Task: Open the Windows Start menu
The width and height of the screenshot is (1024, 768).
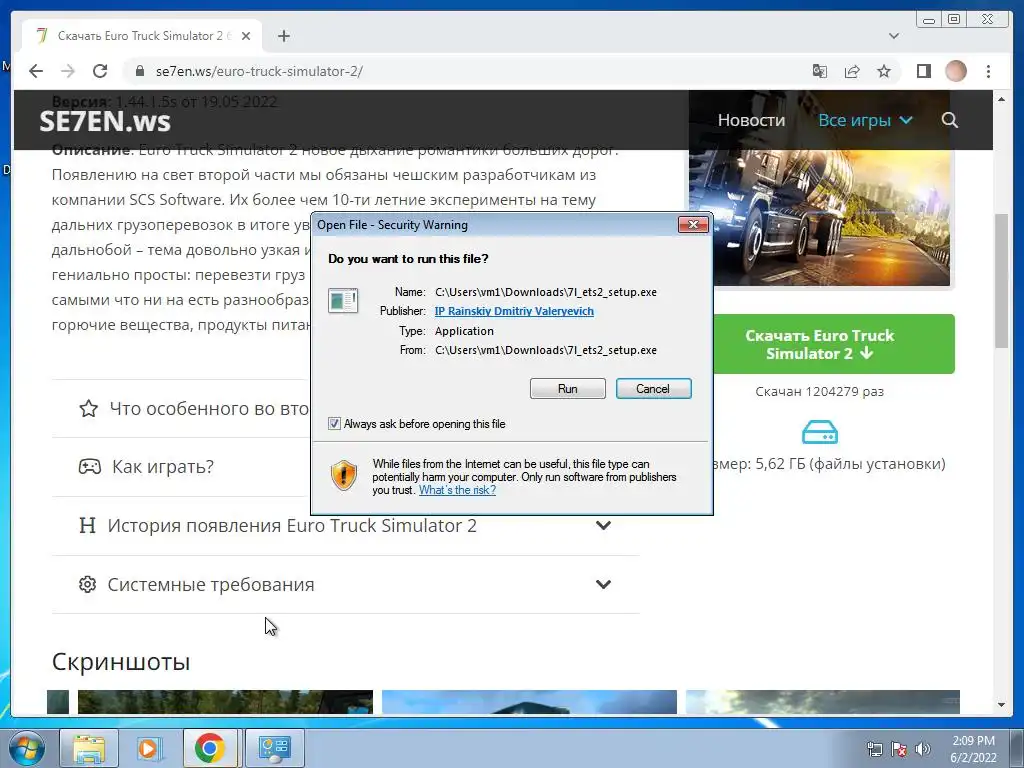Action: [x=27, y=748]
